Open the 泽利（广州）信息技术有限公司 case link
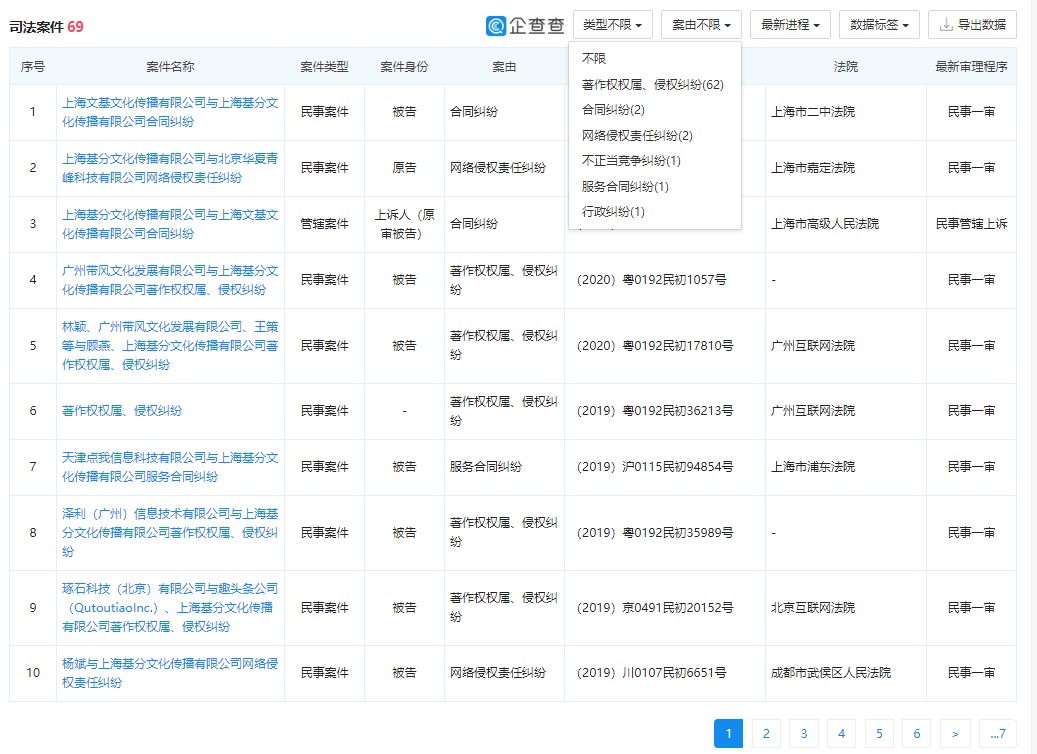Viewport: 1037px width, 754px height. click(170, 532)
